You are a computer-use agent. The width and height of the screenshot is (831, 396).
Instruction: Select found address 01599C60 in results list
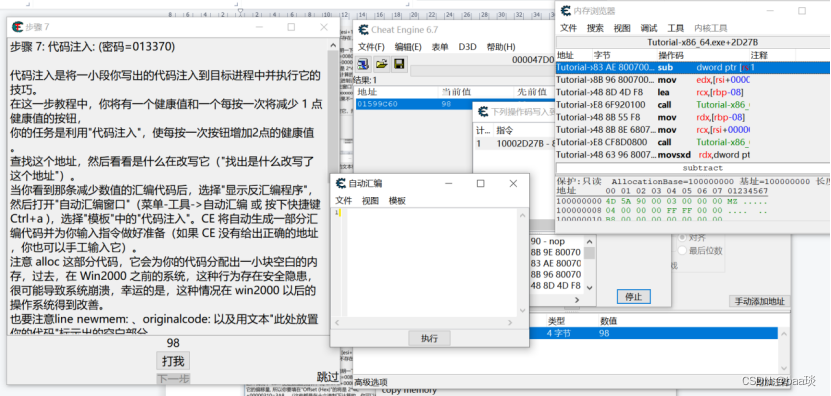click(413, 104)
